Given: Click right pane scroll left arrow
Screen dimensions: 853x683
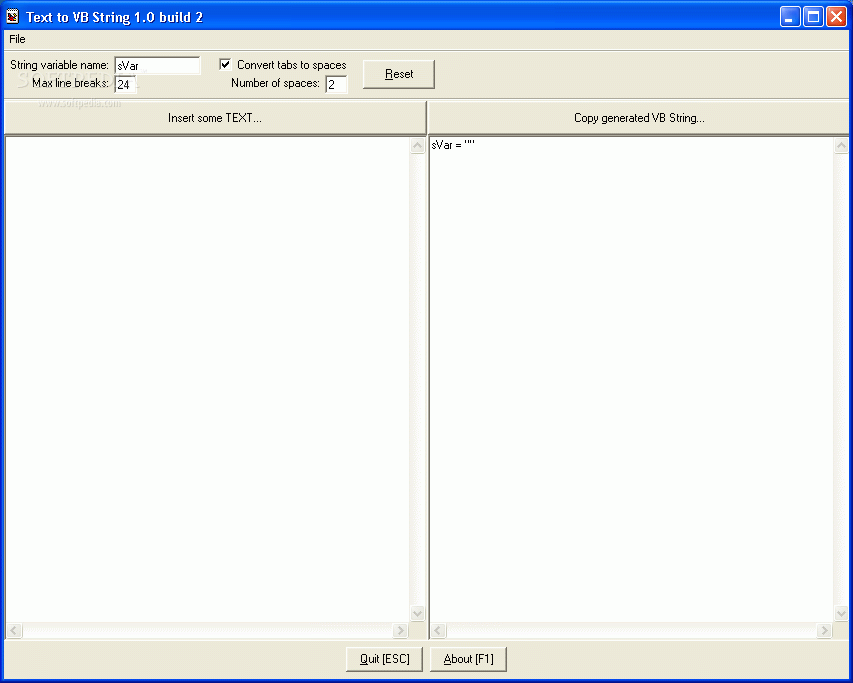Looking at the screenshot, I should (x=438, y=631).
